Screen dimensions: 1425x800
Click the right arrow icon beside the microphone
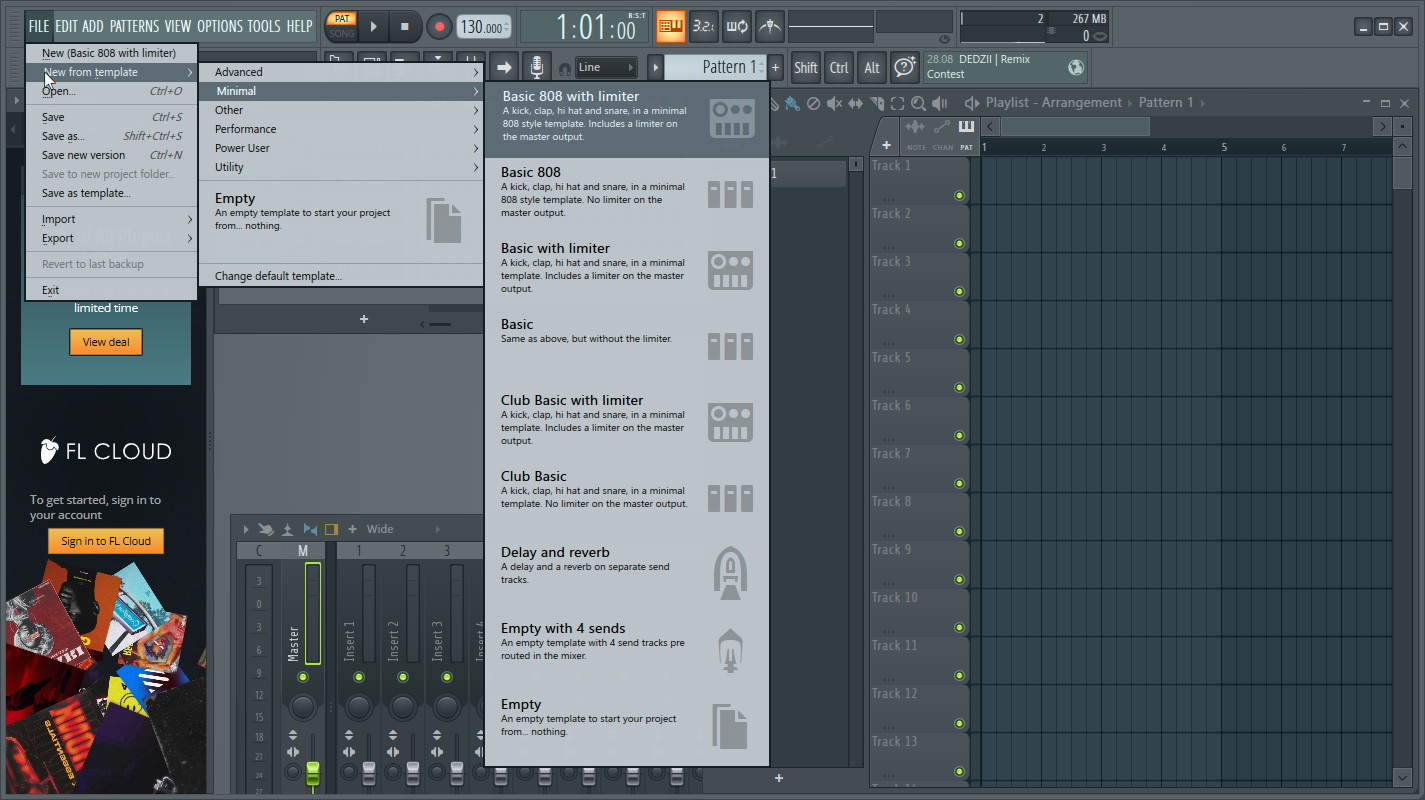click(x=504, y=67)
